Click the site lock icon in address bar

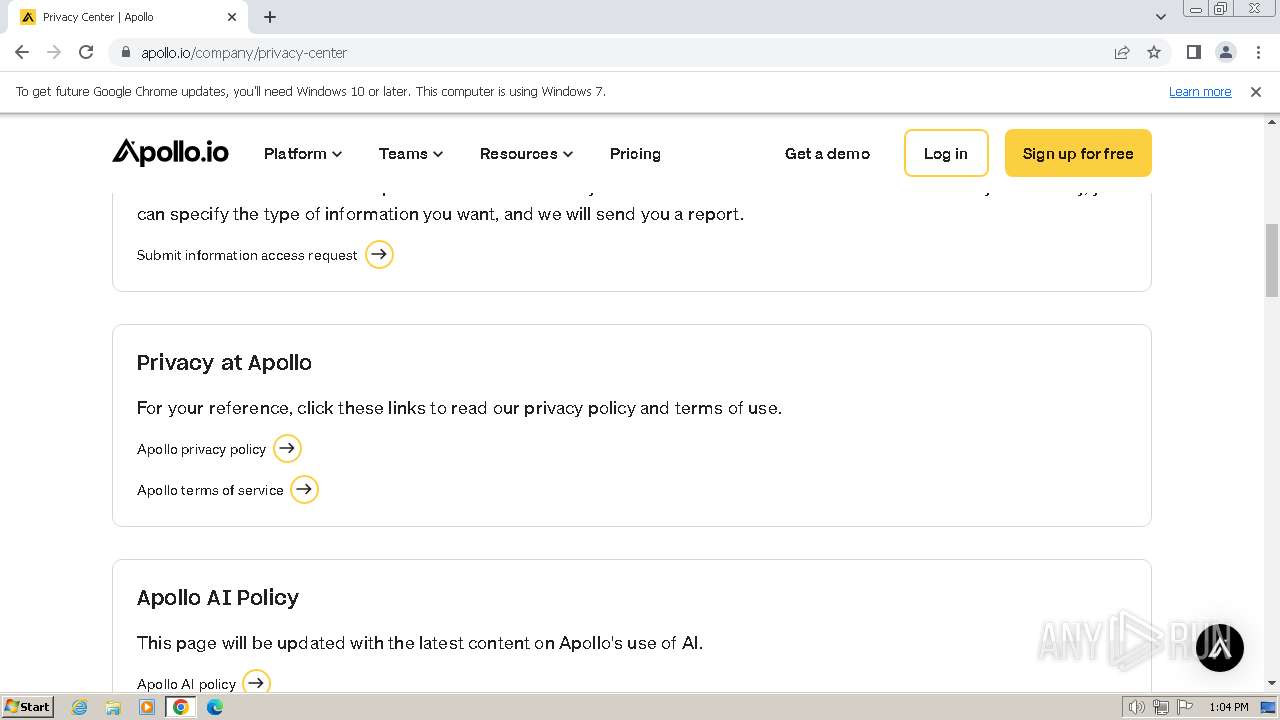tap(125, 52)
